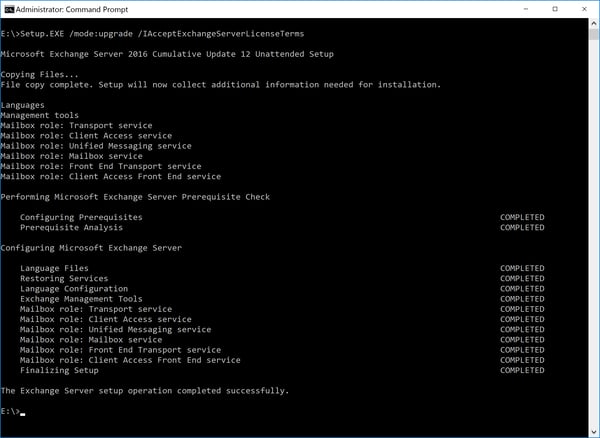Click the 'Exchange Management Tools' line
This screenshot has width=600, height=438.
coord(81,299)
